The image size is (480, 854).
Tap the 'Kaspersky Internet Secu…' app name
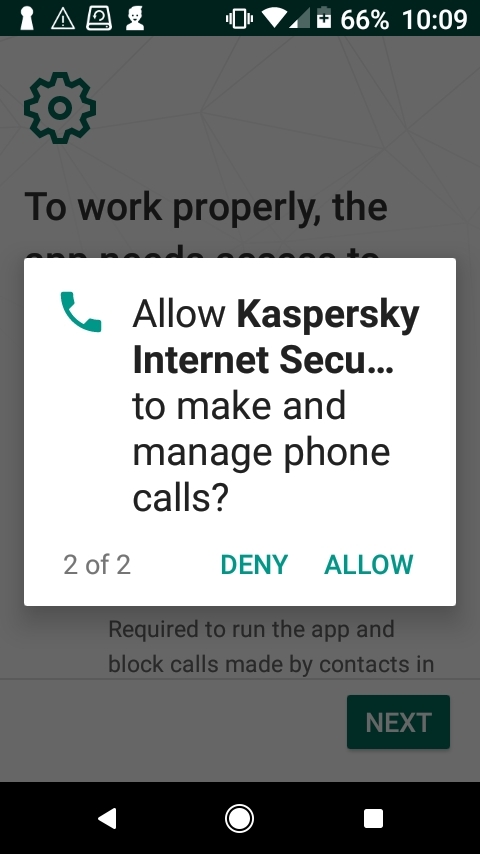point(276,337)
